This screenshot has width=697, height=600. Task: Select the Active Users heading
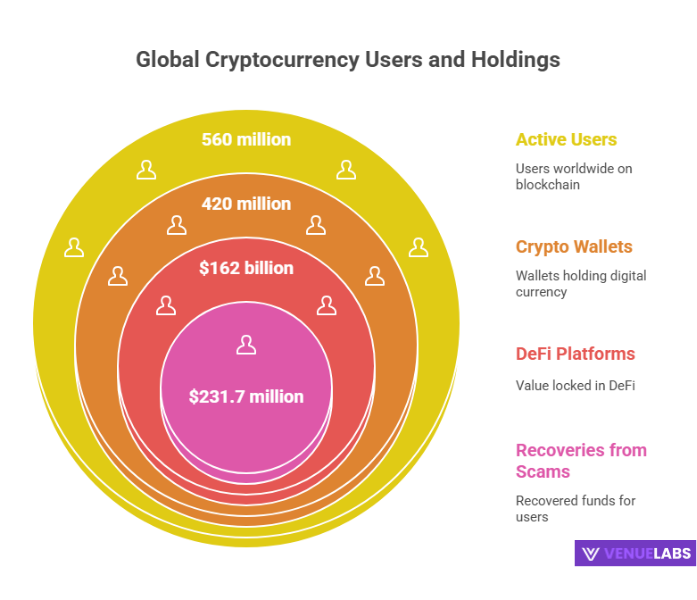tap(566, 140)
